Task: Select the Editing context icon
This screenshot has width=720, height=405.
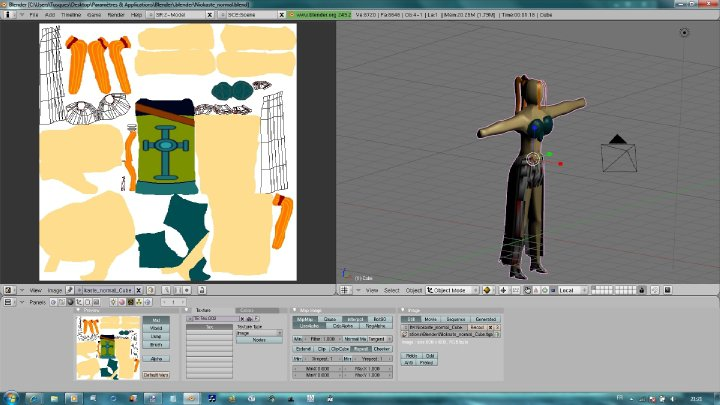Action: [x=87, y=302]
